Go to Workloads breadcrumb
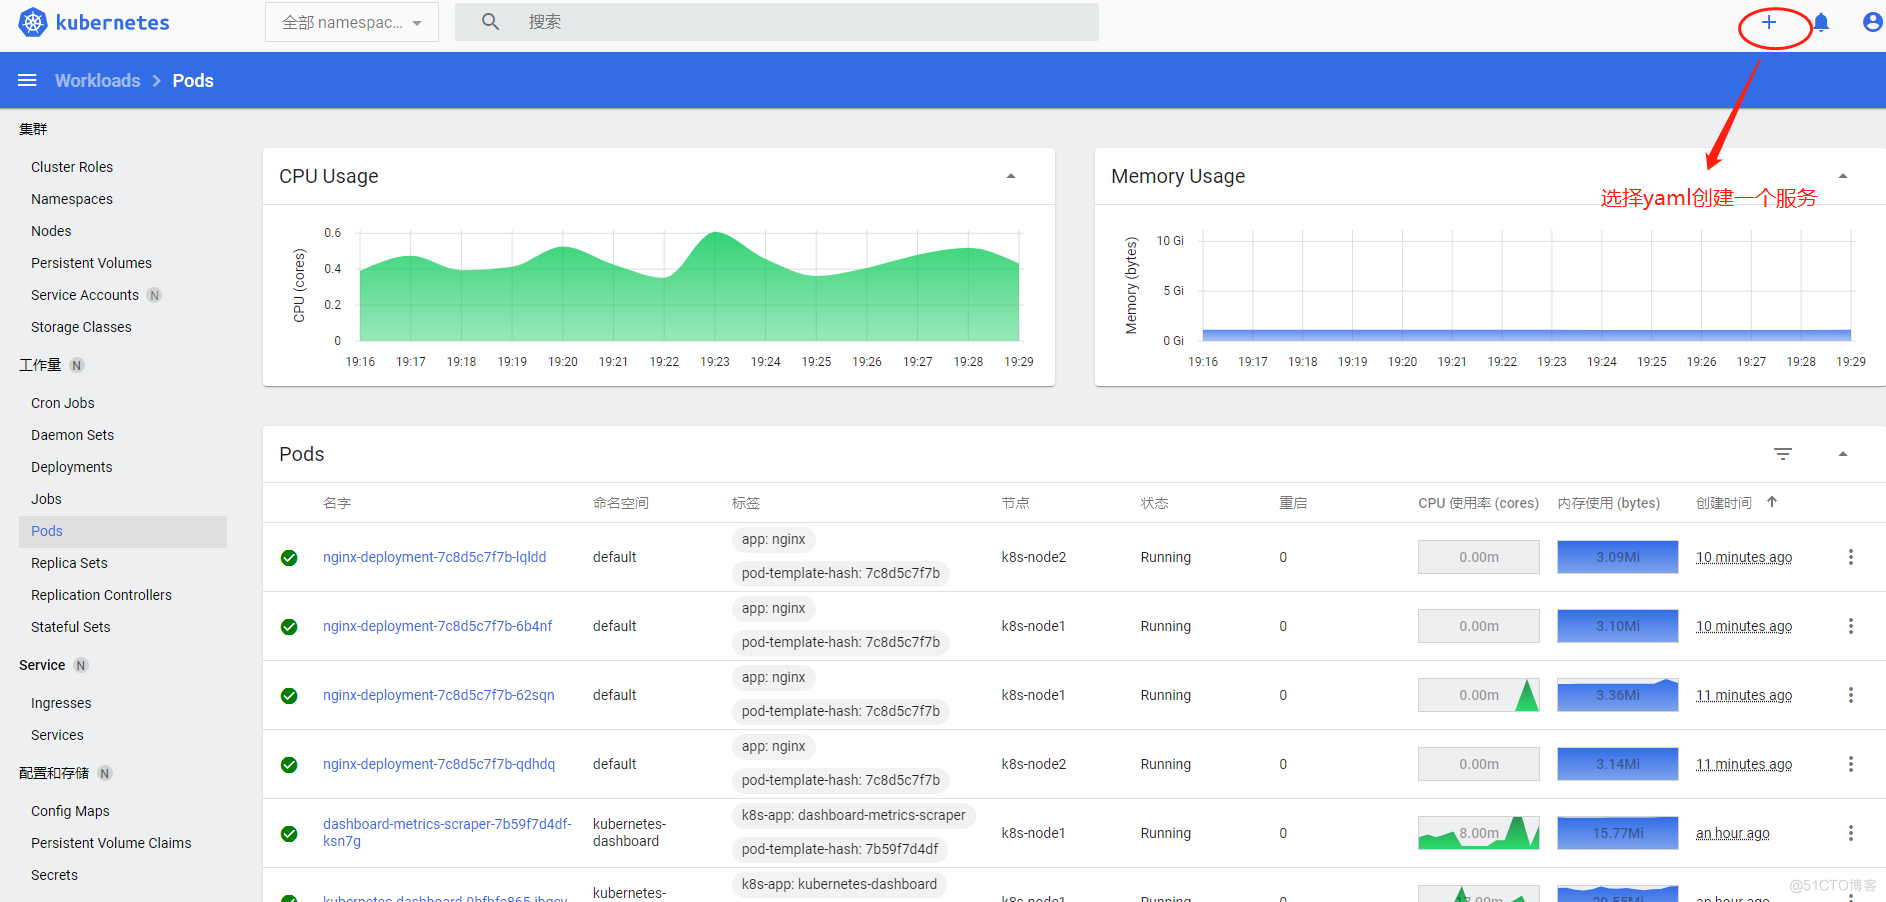The image size is (1886, 902). [x=98, y=81]
